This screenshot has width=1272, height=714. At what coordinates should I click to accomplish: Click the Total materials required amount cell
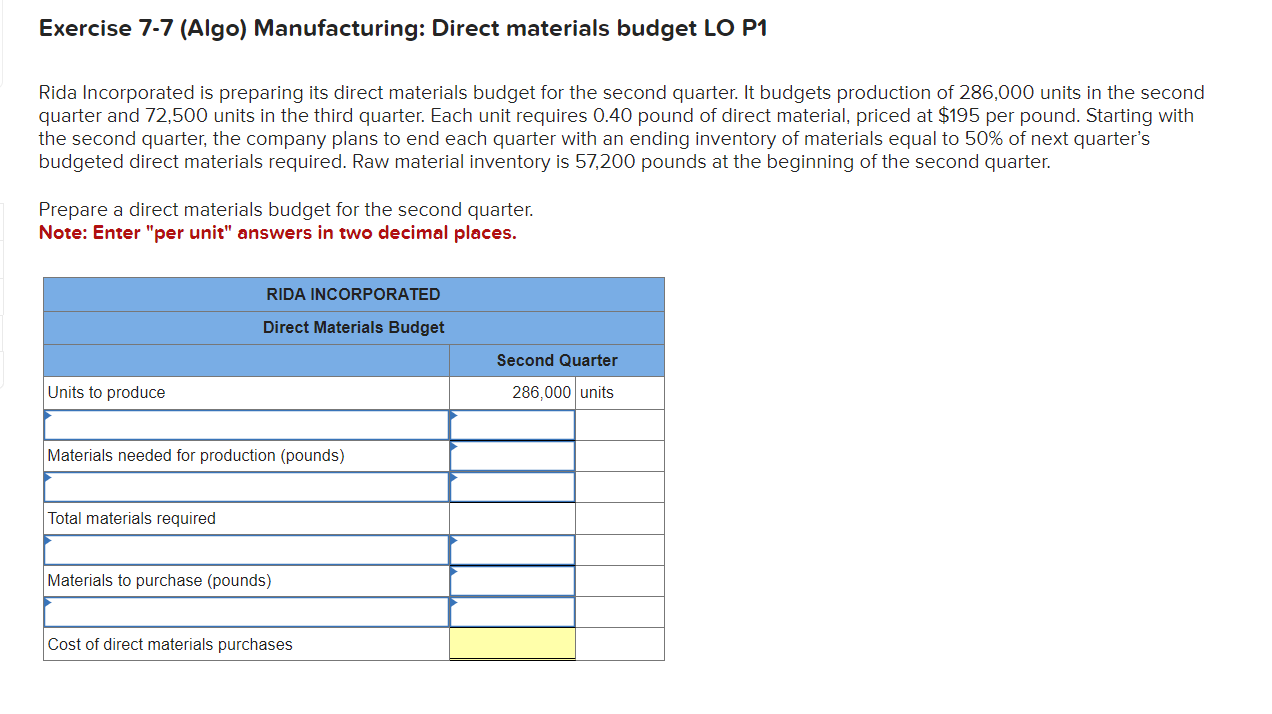pyautogui.click(x=512, y=518)
